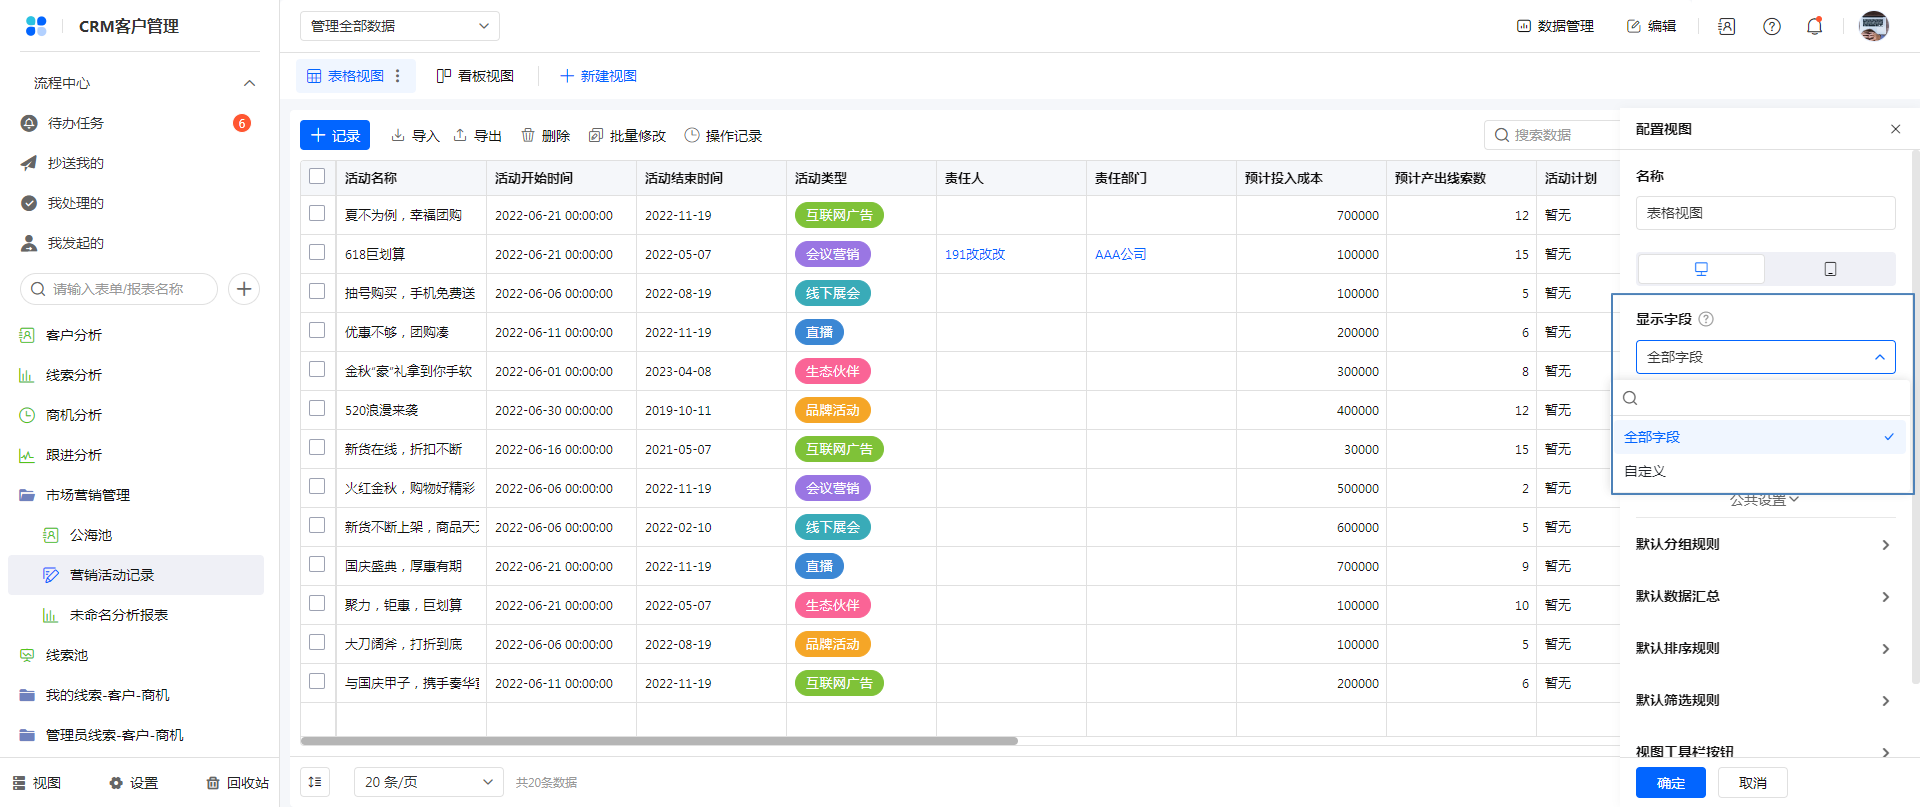Click the 确定 confirm button
This screenshot has width=1920, height=807.
click(x=1670, y=783)
